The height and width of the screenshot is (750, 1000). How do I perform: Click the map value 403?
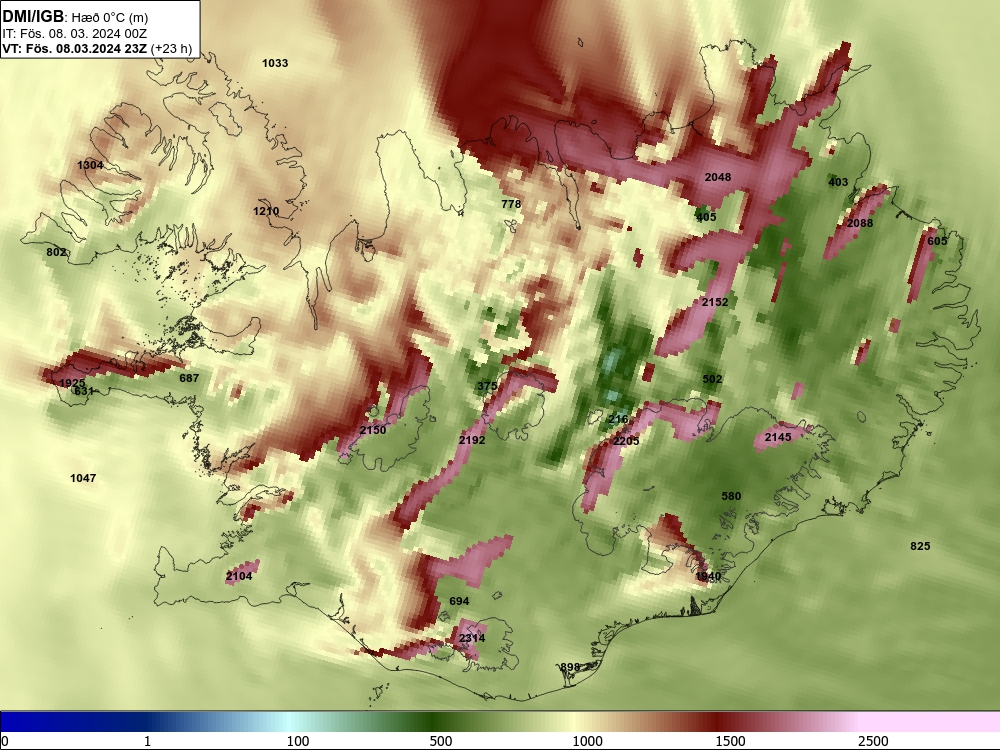(838, 182)
